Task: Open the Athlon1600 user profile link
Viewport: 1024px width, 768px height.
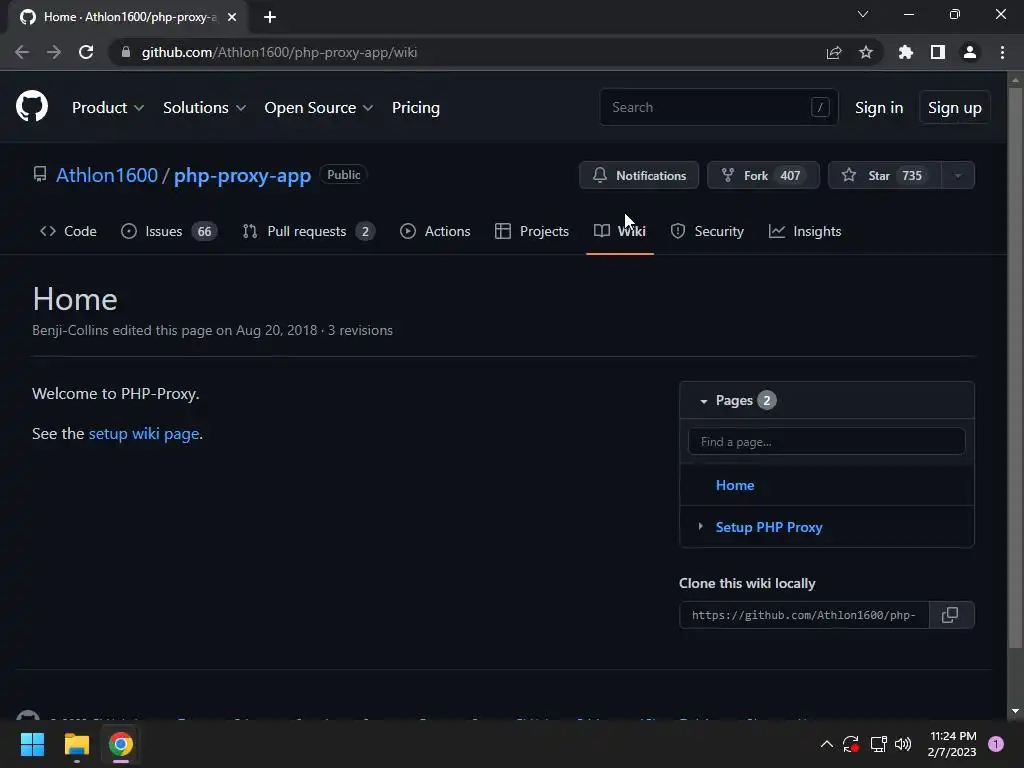Action: (106, 175)
